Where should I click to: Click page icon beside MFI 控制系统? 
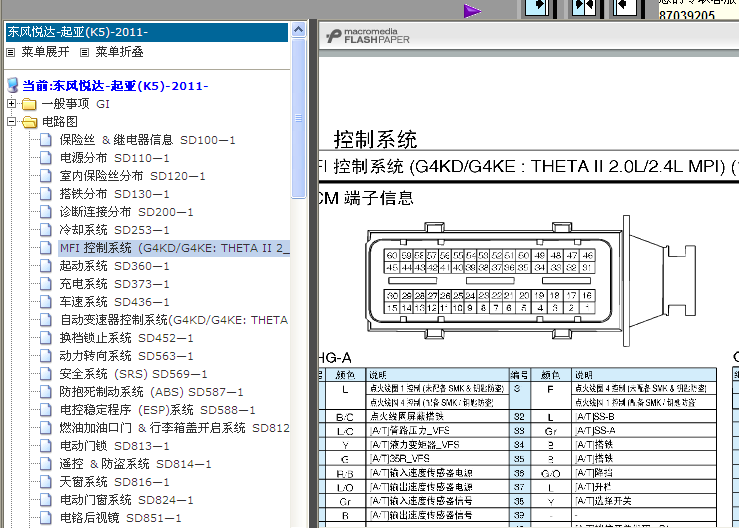click(46, 248)
